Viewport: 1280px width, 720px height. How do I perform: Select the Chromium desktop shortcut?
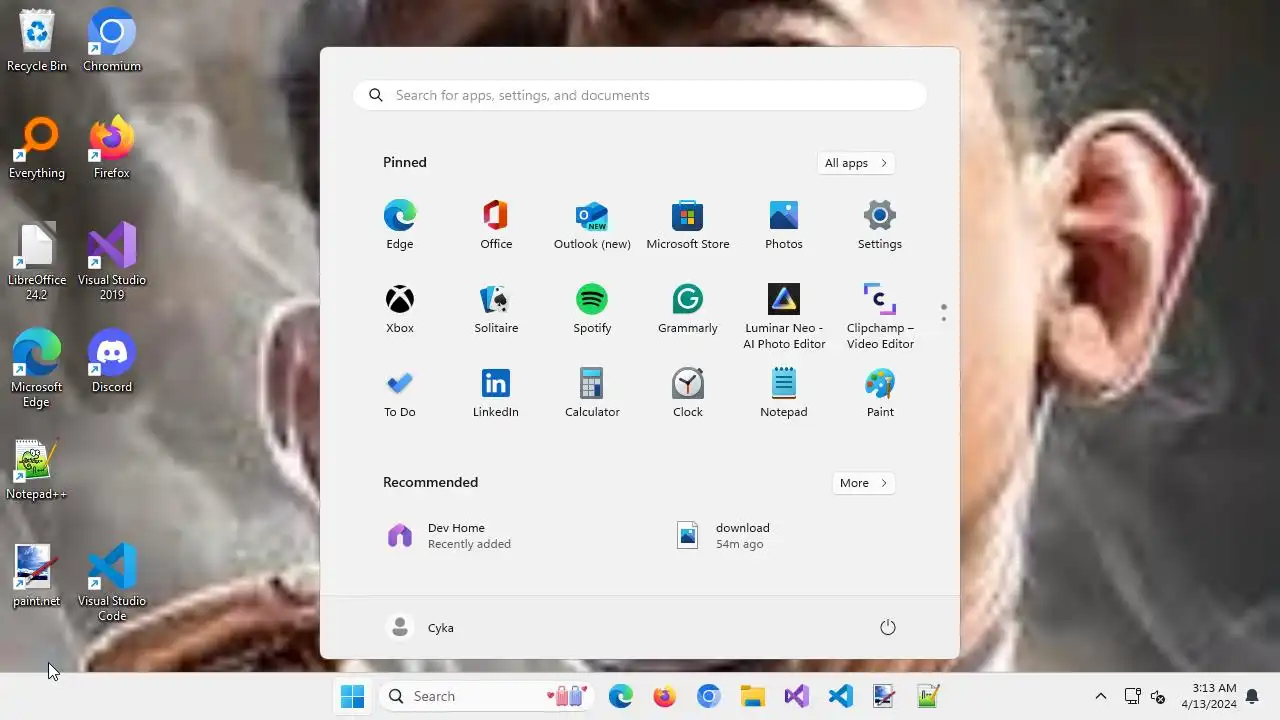coord(112,41)
